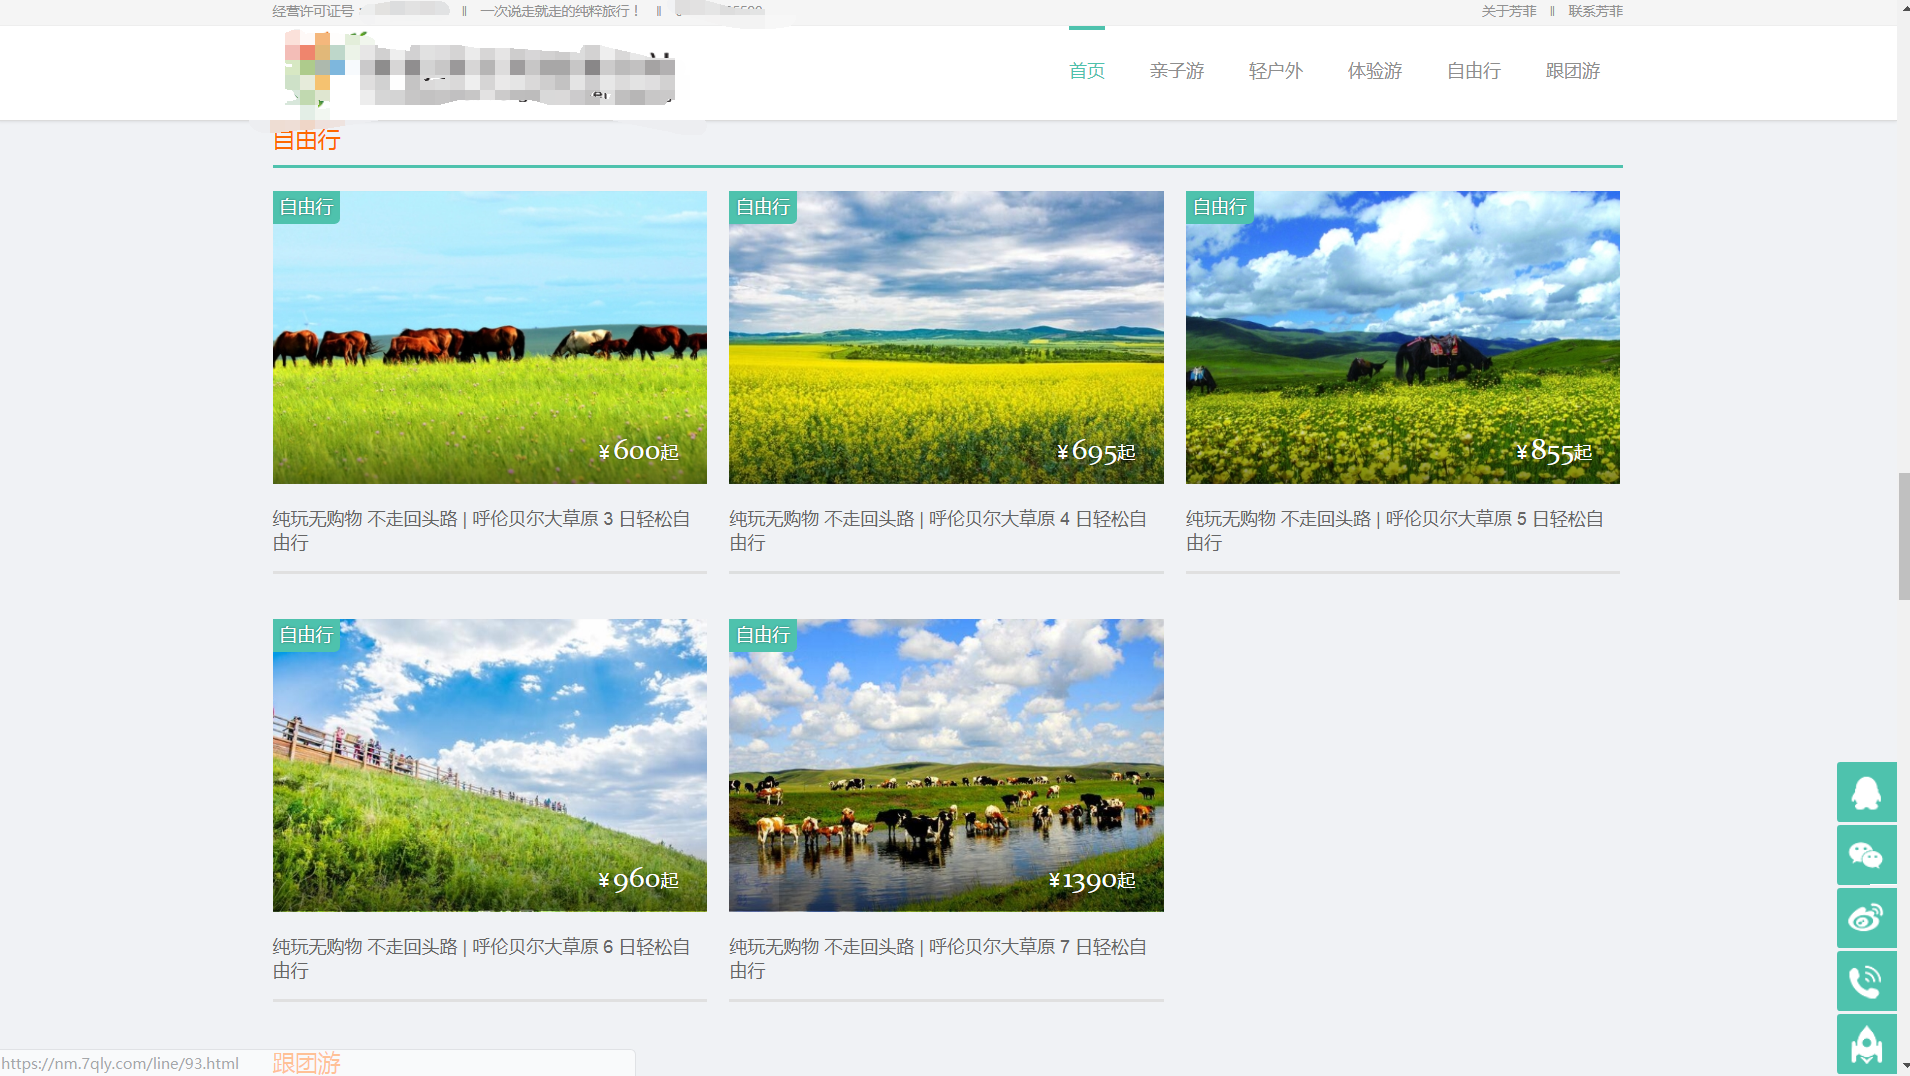This screenshot has width=1910, height=1076.
Task: Open the 轻户外 menu item
Action: pos(1276,71)
